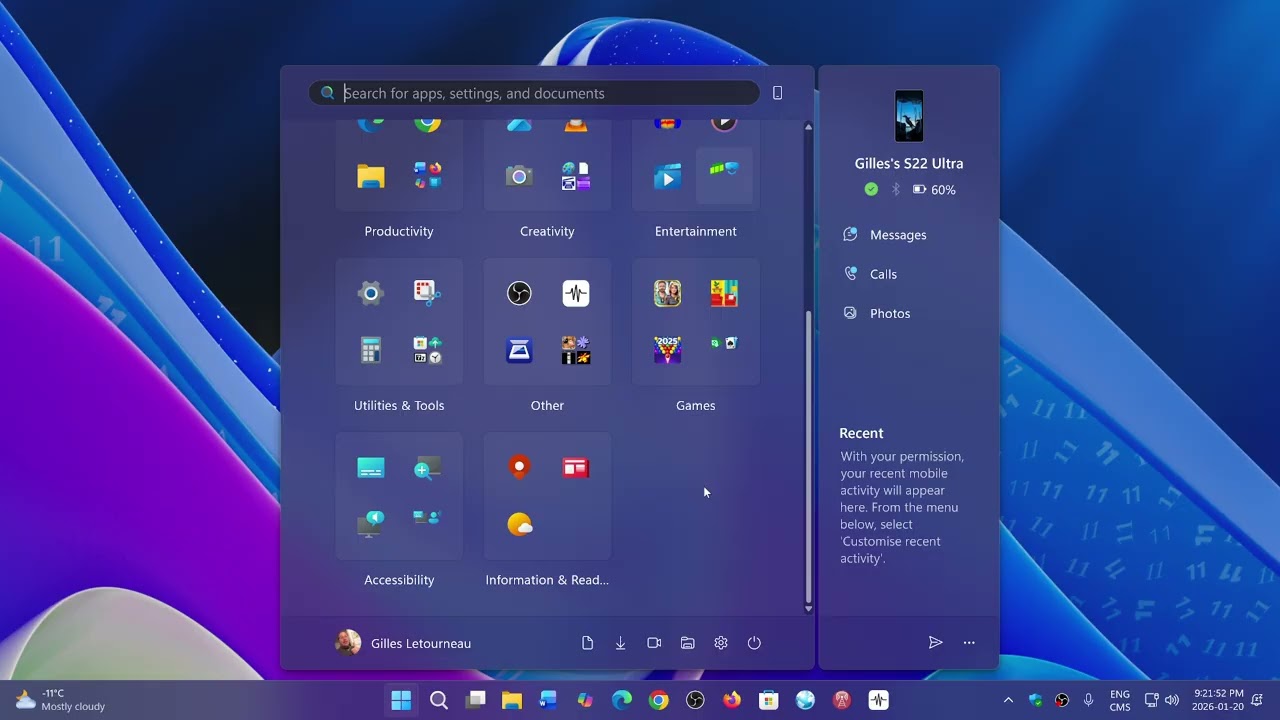
Task: Open File Explorer in the Productivity folder
Action: coord(371,176)
